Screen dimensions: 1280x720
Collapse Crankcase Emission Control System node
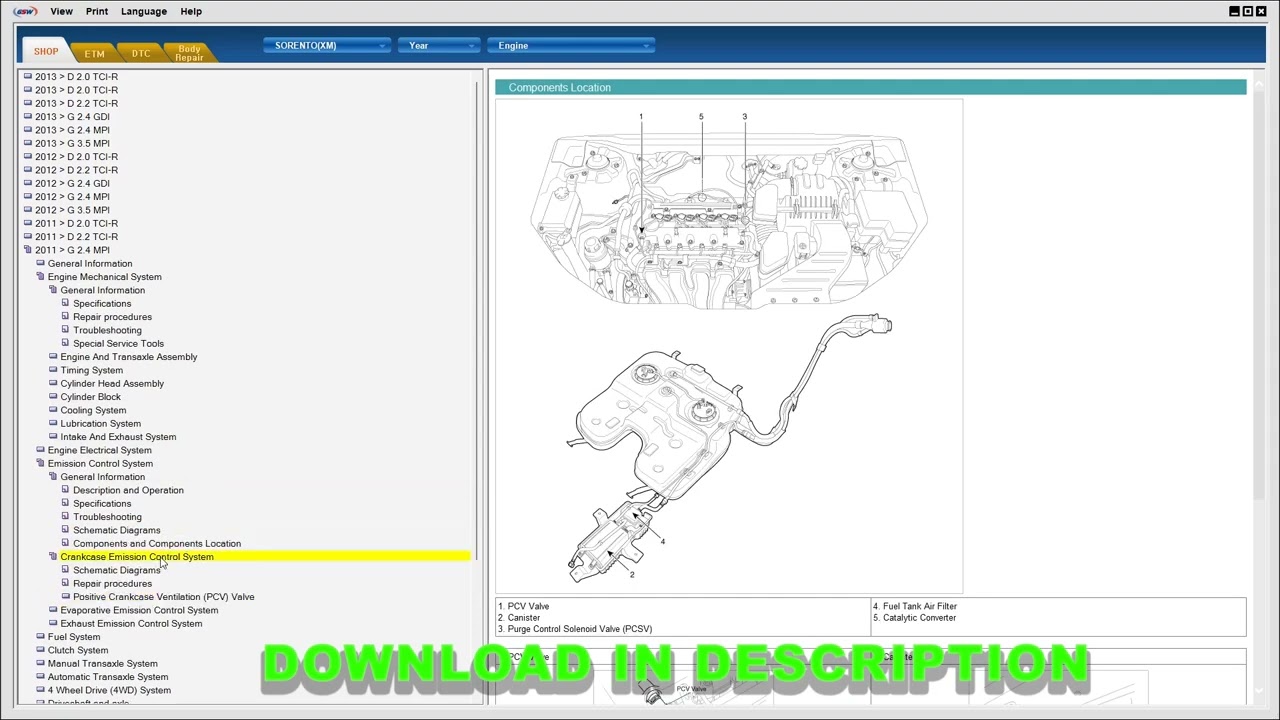tap(53, 557)
